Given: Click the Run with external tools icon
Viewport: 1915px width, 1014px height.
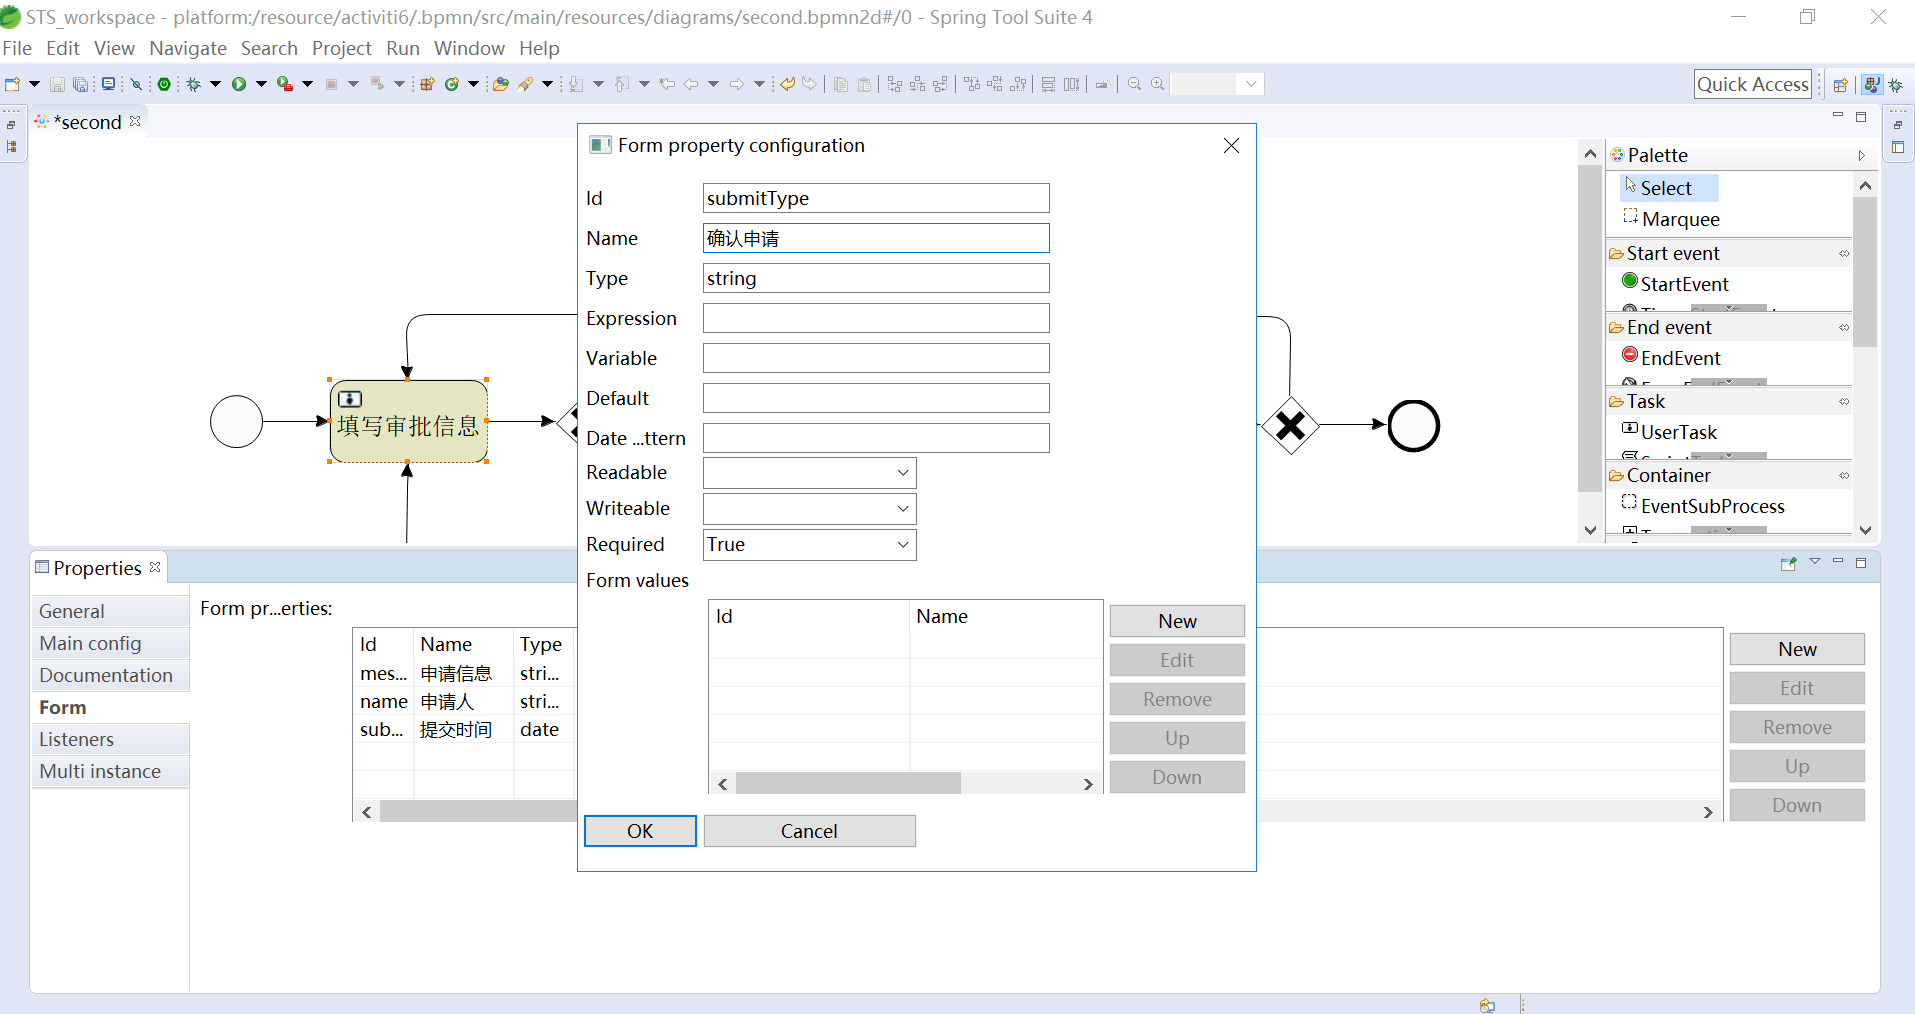Looking at the screenshot, I should click(285, 85).
